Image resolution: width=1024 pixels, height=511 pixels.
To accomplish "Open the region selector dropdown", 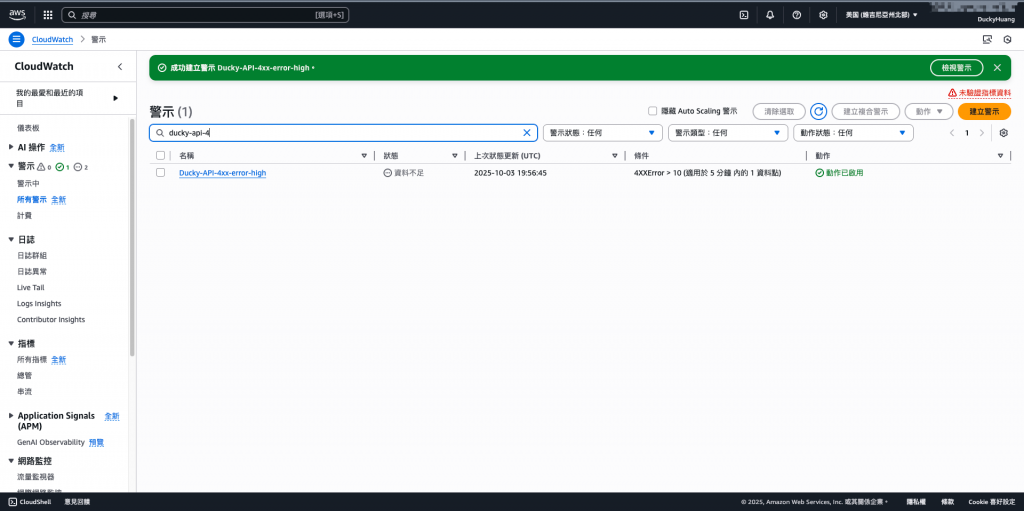I will pyautogui.click(x=881, y=14).
